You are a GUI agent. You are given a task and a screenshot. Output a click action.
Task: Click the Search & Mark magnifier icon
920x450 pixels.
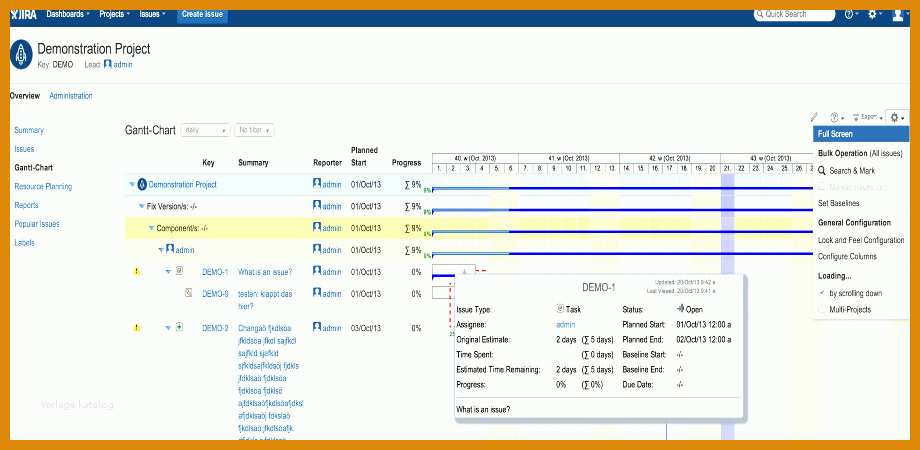click(822, 171)
